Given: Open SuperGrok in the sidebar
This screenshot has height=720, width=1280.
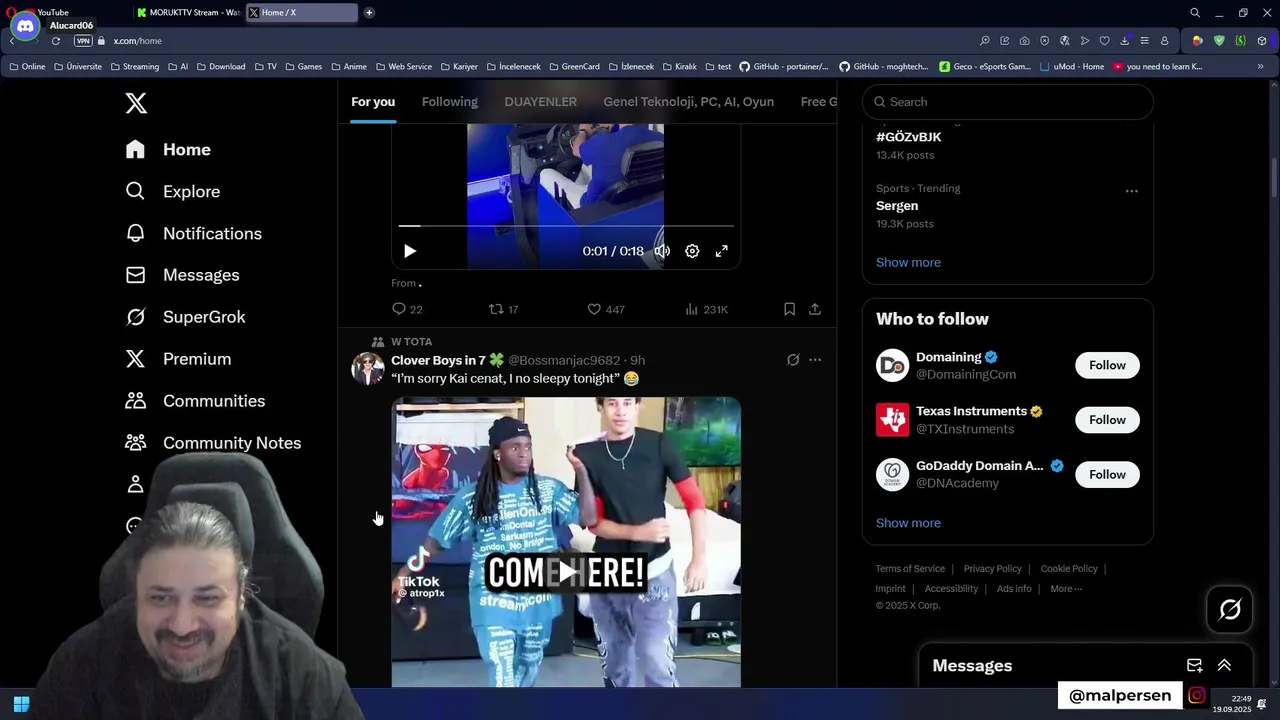Looking at the screenshot, I should coord(185,317).
